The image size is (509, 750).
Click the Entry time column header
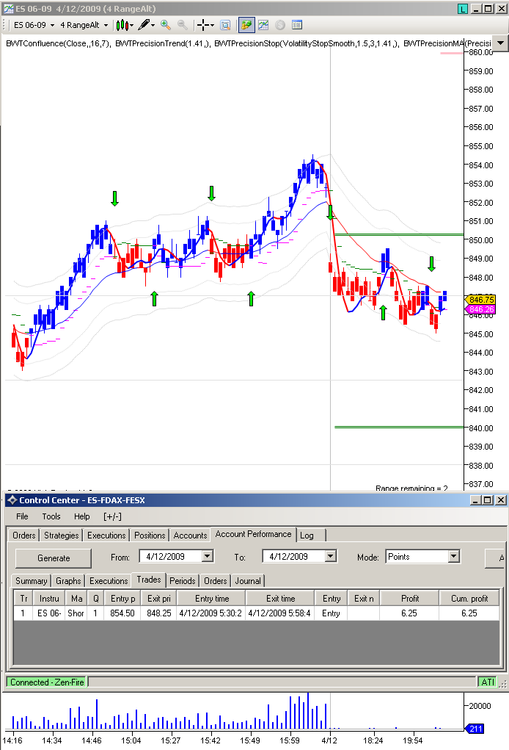coord(211,598)
